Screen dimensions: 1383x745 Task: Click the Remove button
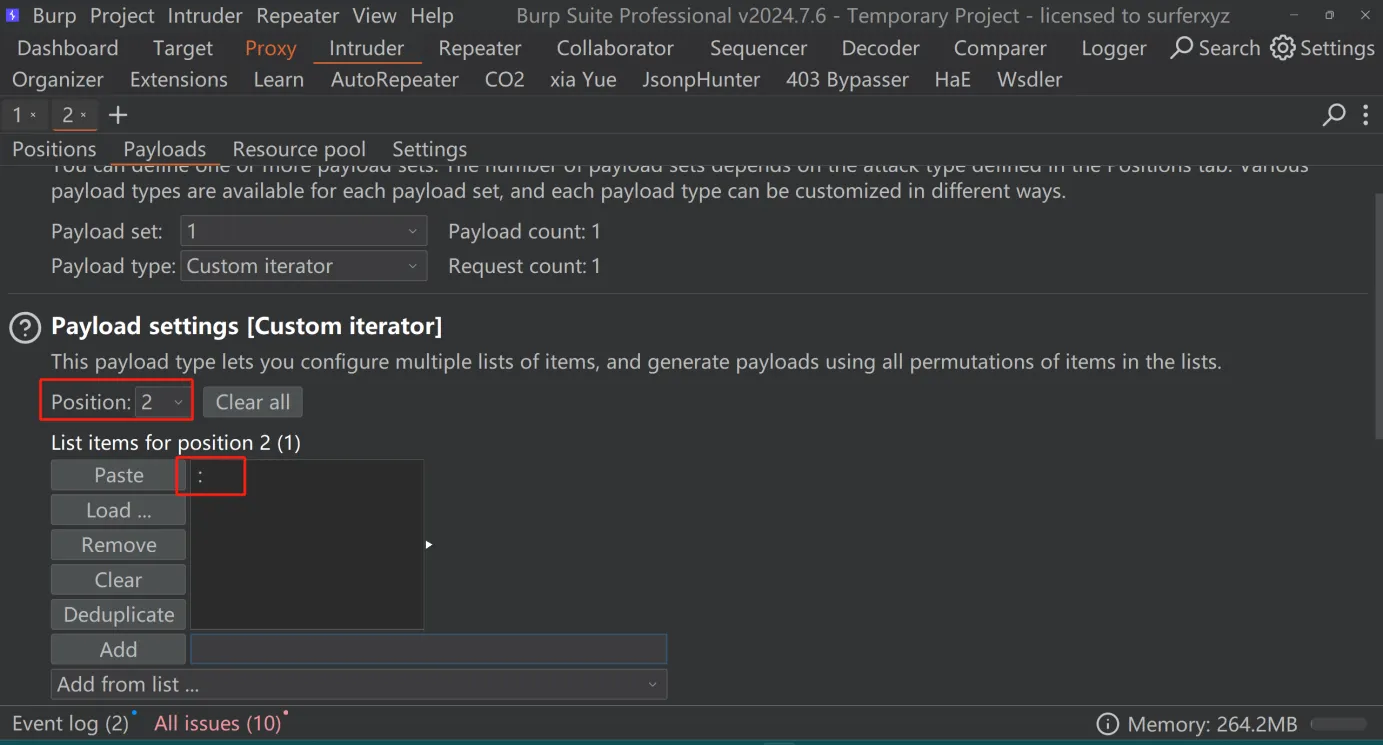[x=118, y=545]
